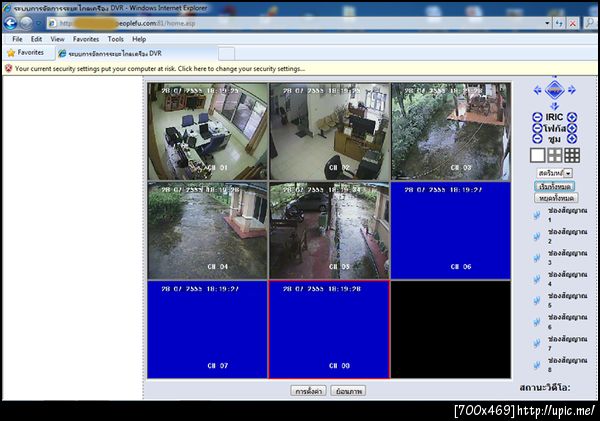Click the settings (การตั้งค่า) button
This screenshot has height=421, width=600.
click(x=308, y=391)
